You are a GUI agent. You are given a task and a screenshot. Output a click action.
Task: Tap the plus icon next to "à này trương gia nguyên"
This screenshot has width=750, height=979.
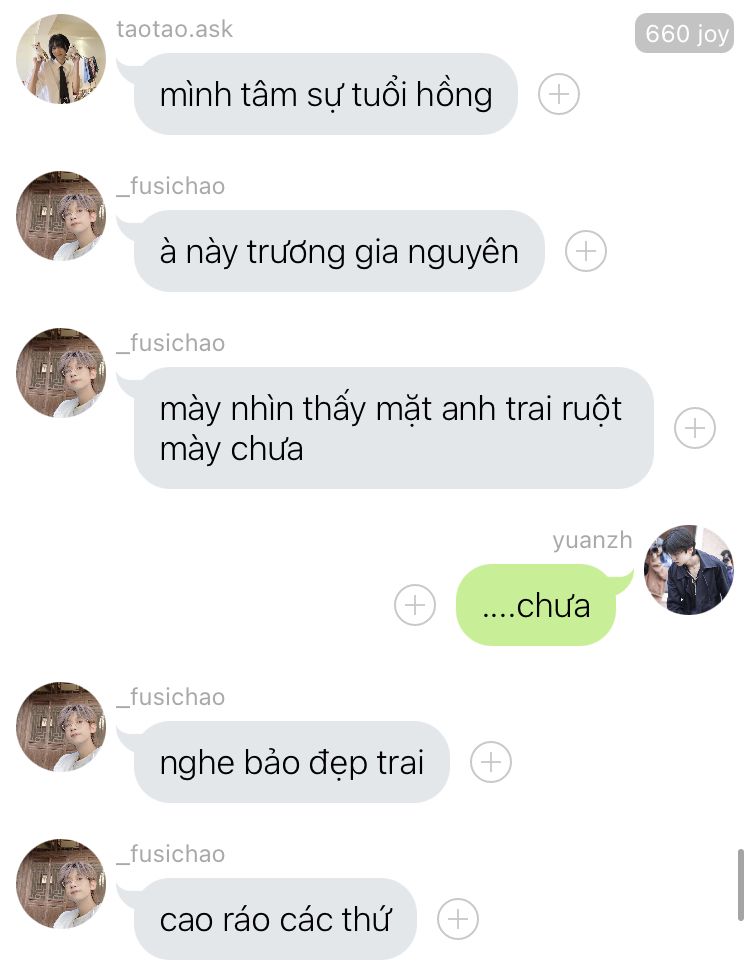(x=585, y=251)
